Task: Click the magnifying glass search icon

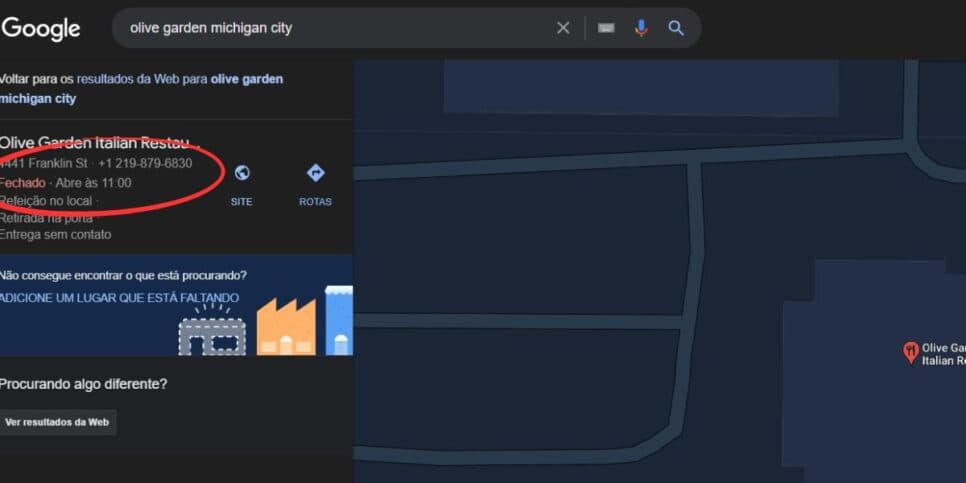Action: pos(676,28)
